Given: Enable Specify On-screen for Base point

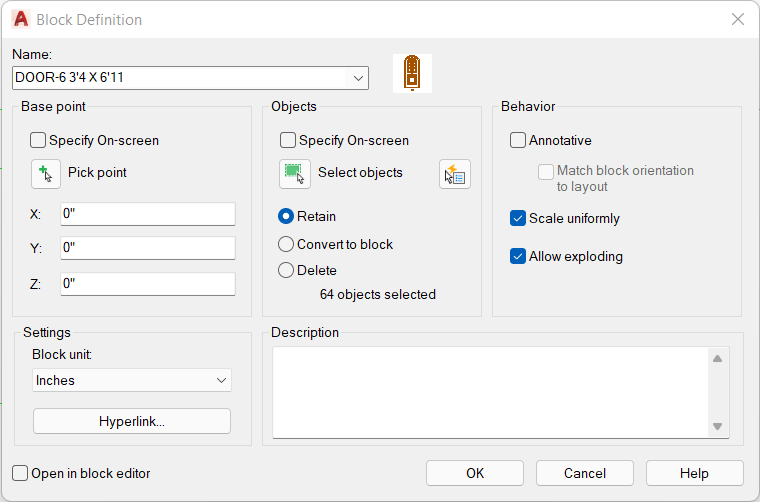Looking at the screenshot, I should (38, 141).
